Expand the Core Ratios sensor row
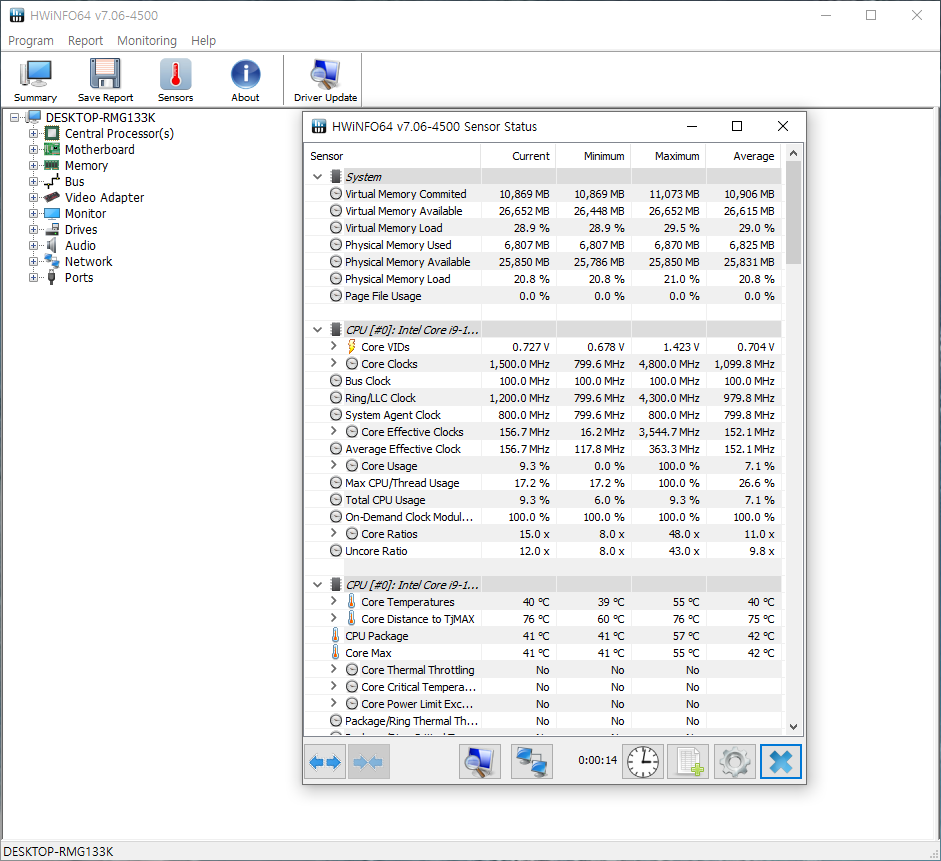The image size is (941, 861). 334,533
